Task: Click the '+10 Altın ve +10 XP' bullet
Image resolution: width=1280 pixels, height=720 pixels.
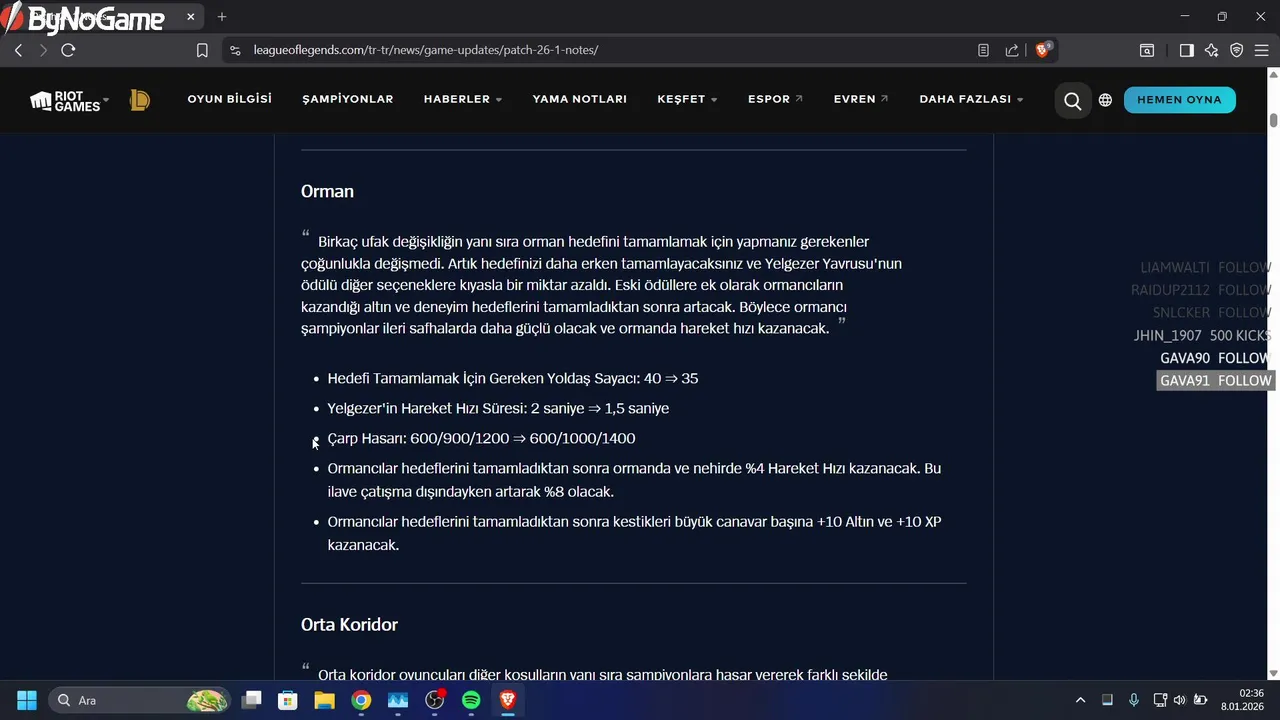Action: [x=634, y=533]
